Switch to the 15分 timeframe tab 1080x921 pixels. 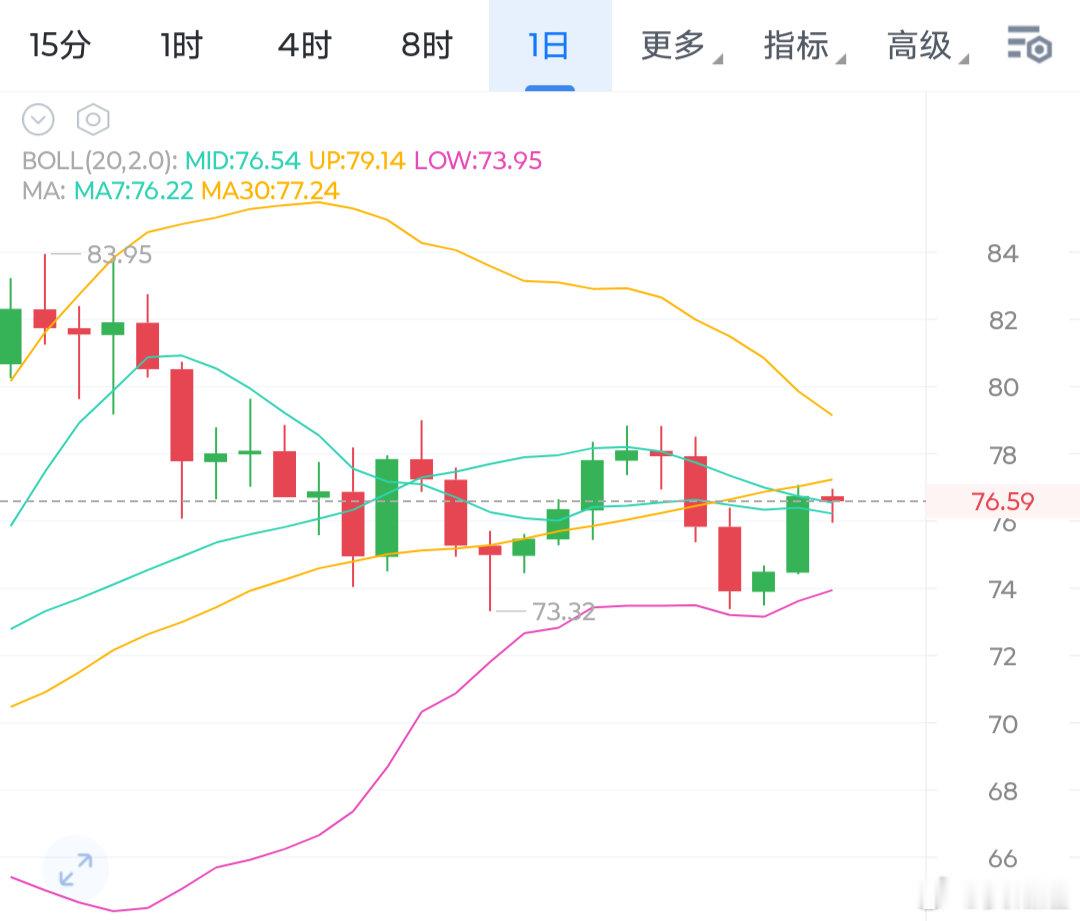coord(60,45)
